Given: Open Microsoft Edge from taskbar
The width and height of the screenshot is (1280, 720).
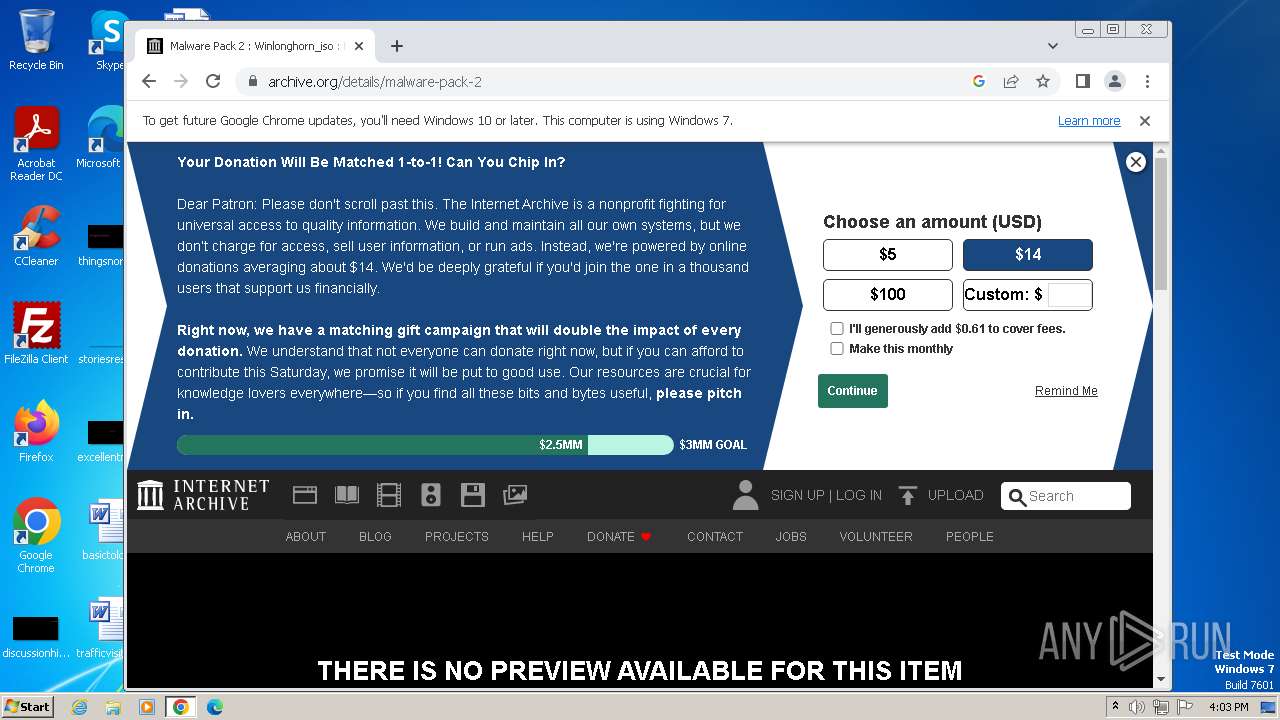Looking at the screenshot, I should 214,707.
